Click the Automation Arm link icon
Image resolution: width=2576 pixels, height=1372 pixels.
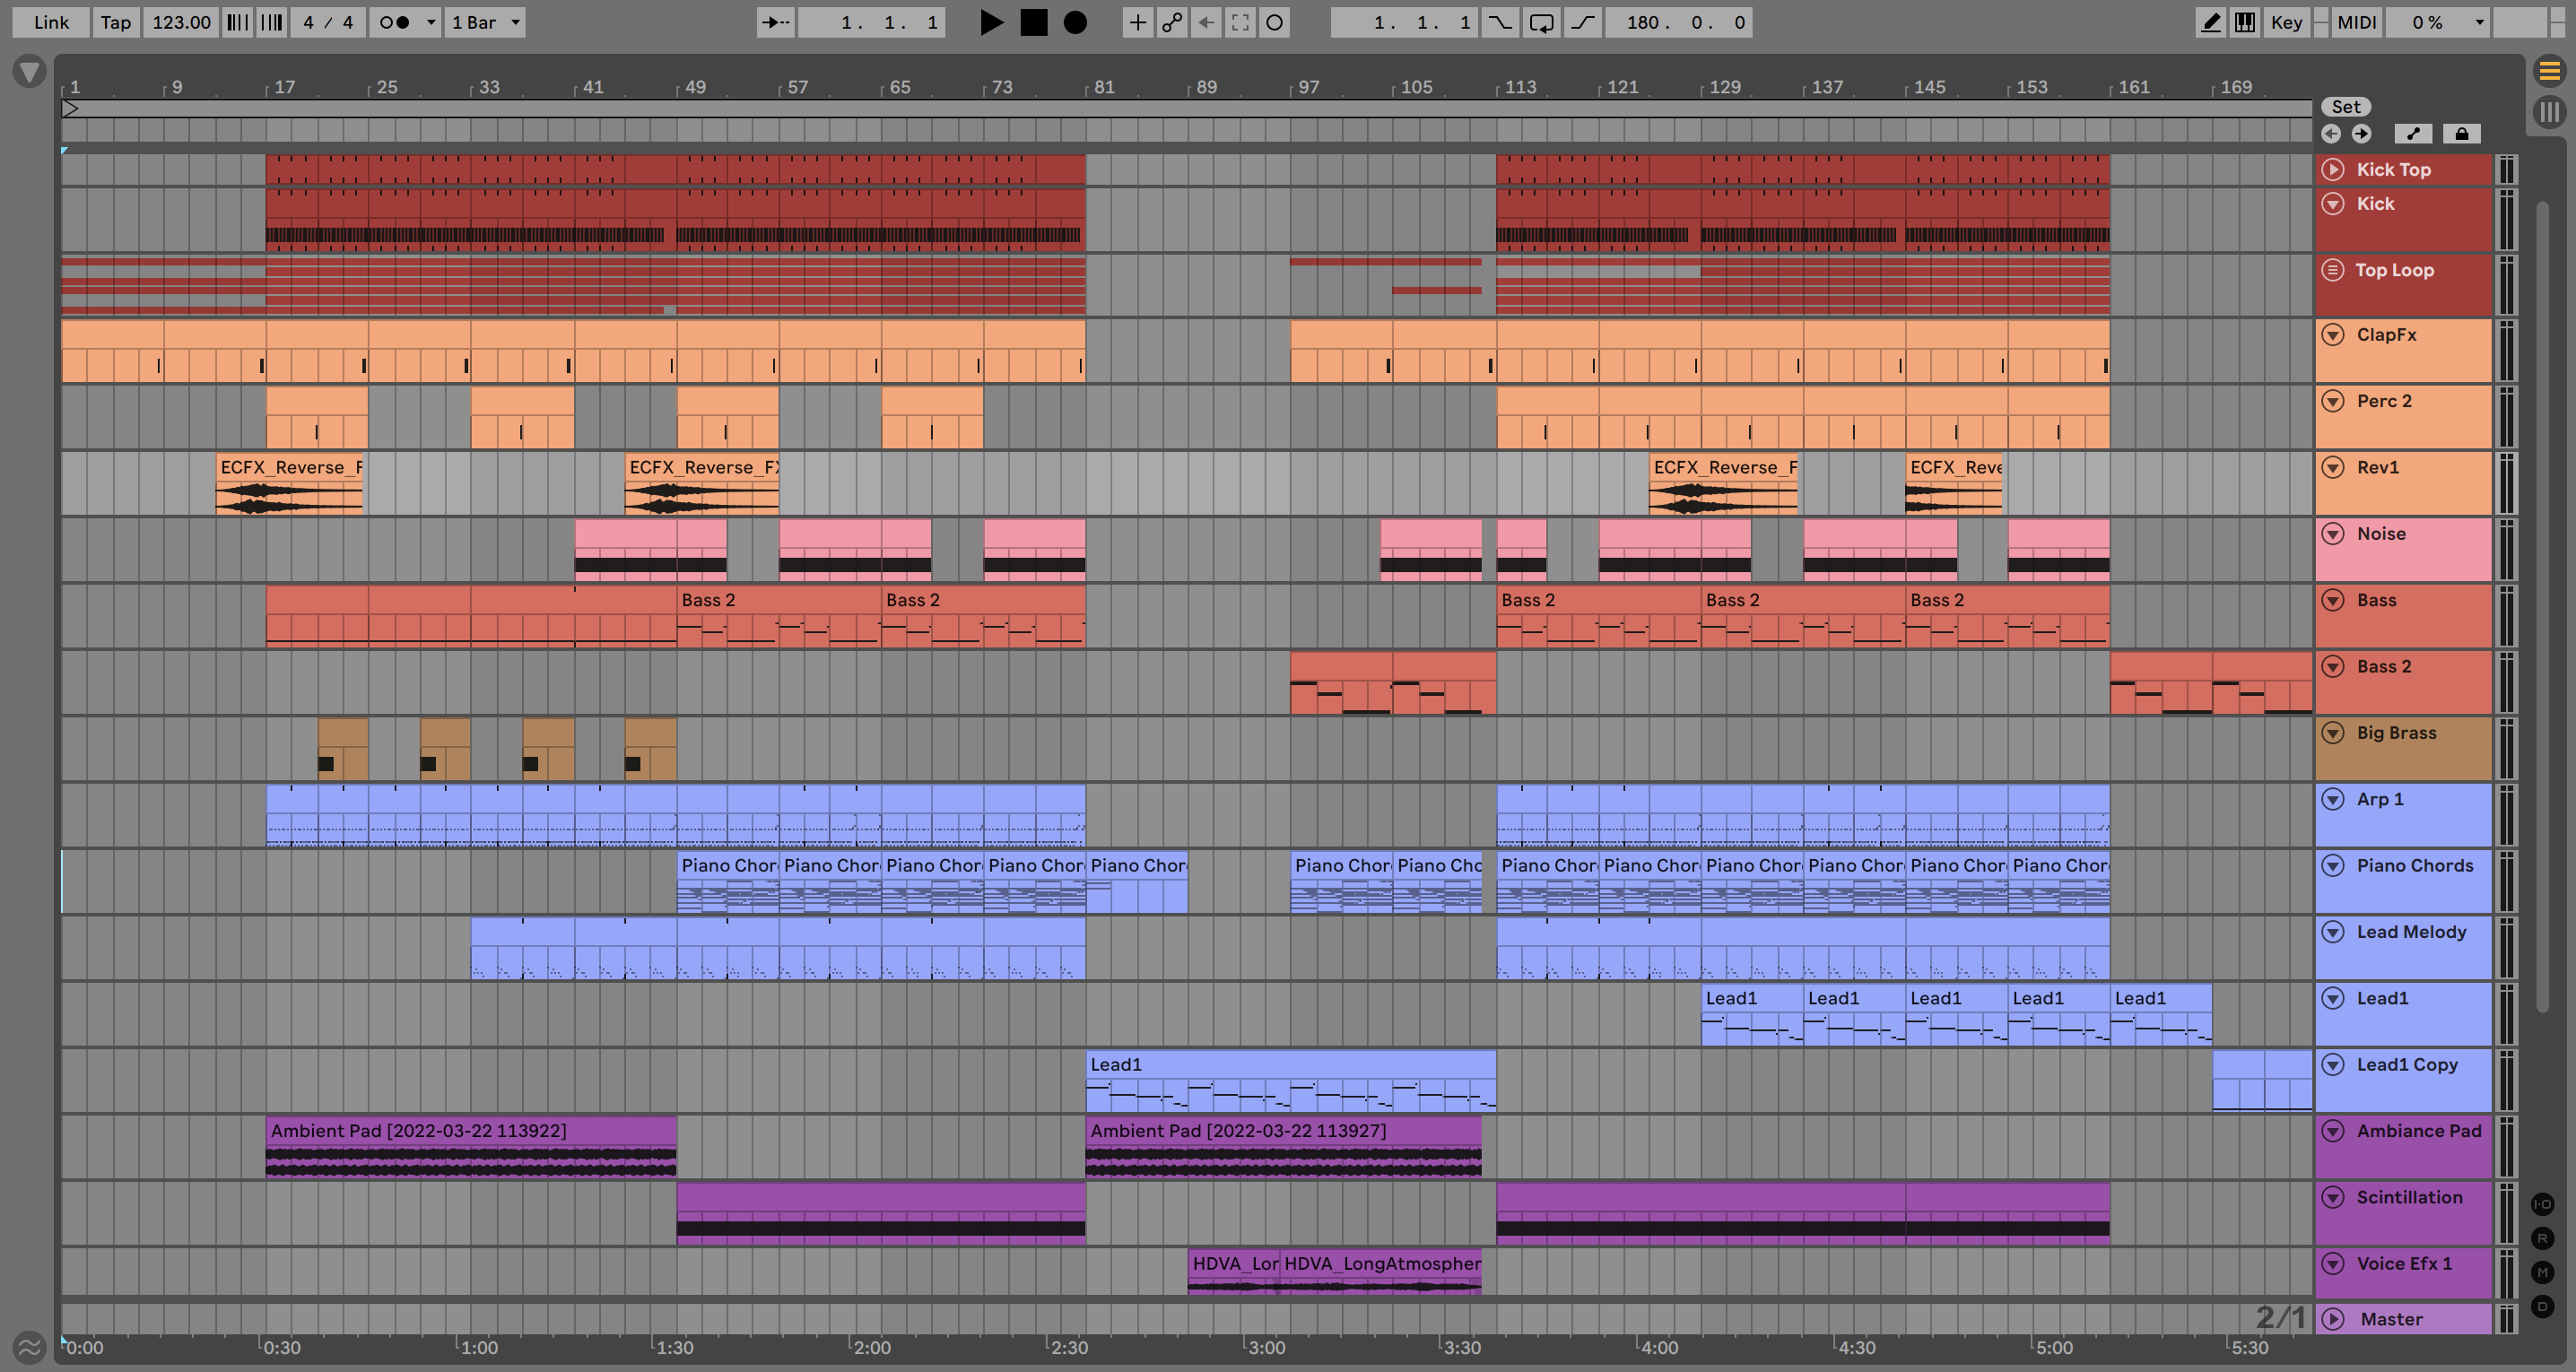click(1171, 22)
